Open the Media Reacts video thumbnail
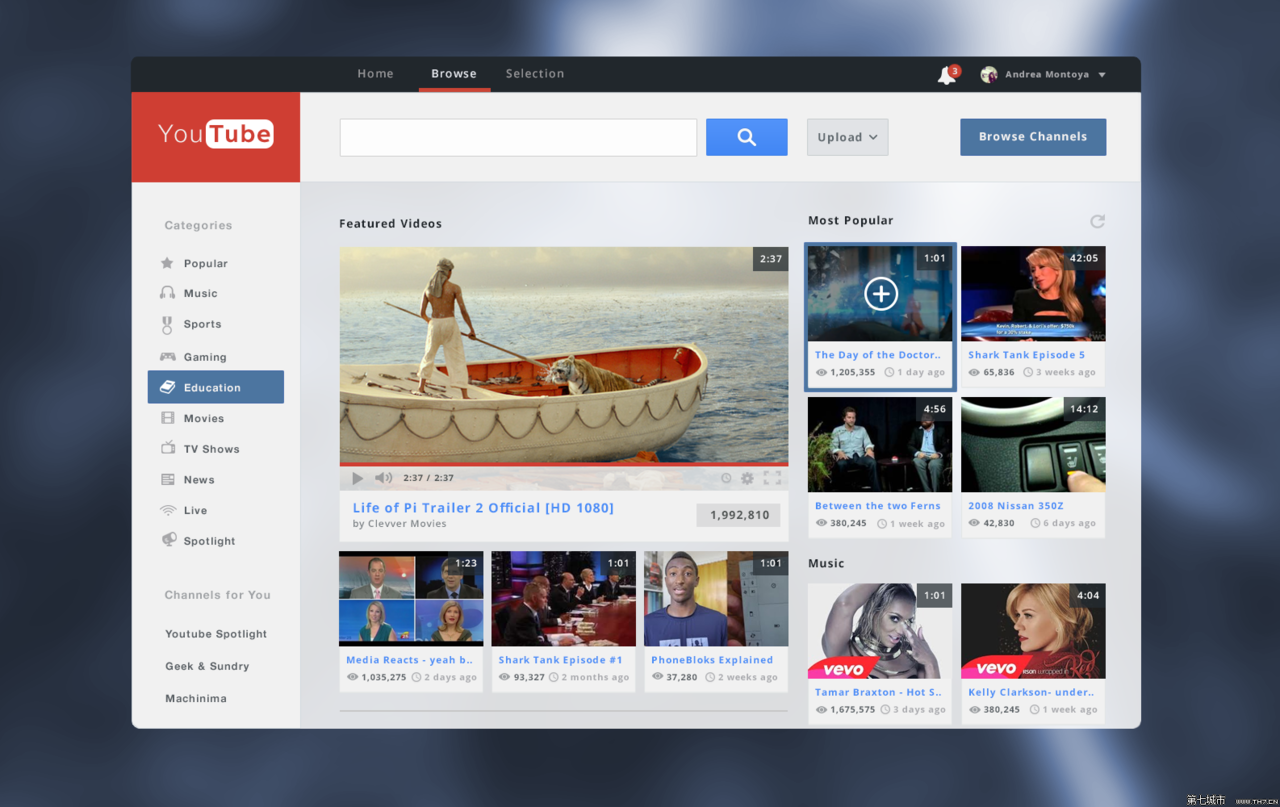 point(411,598)
